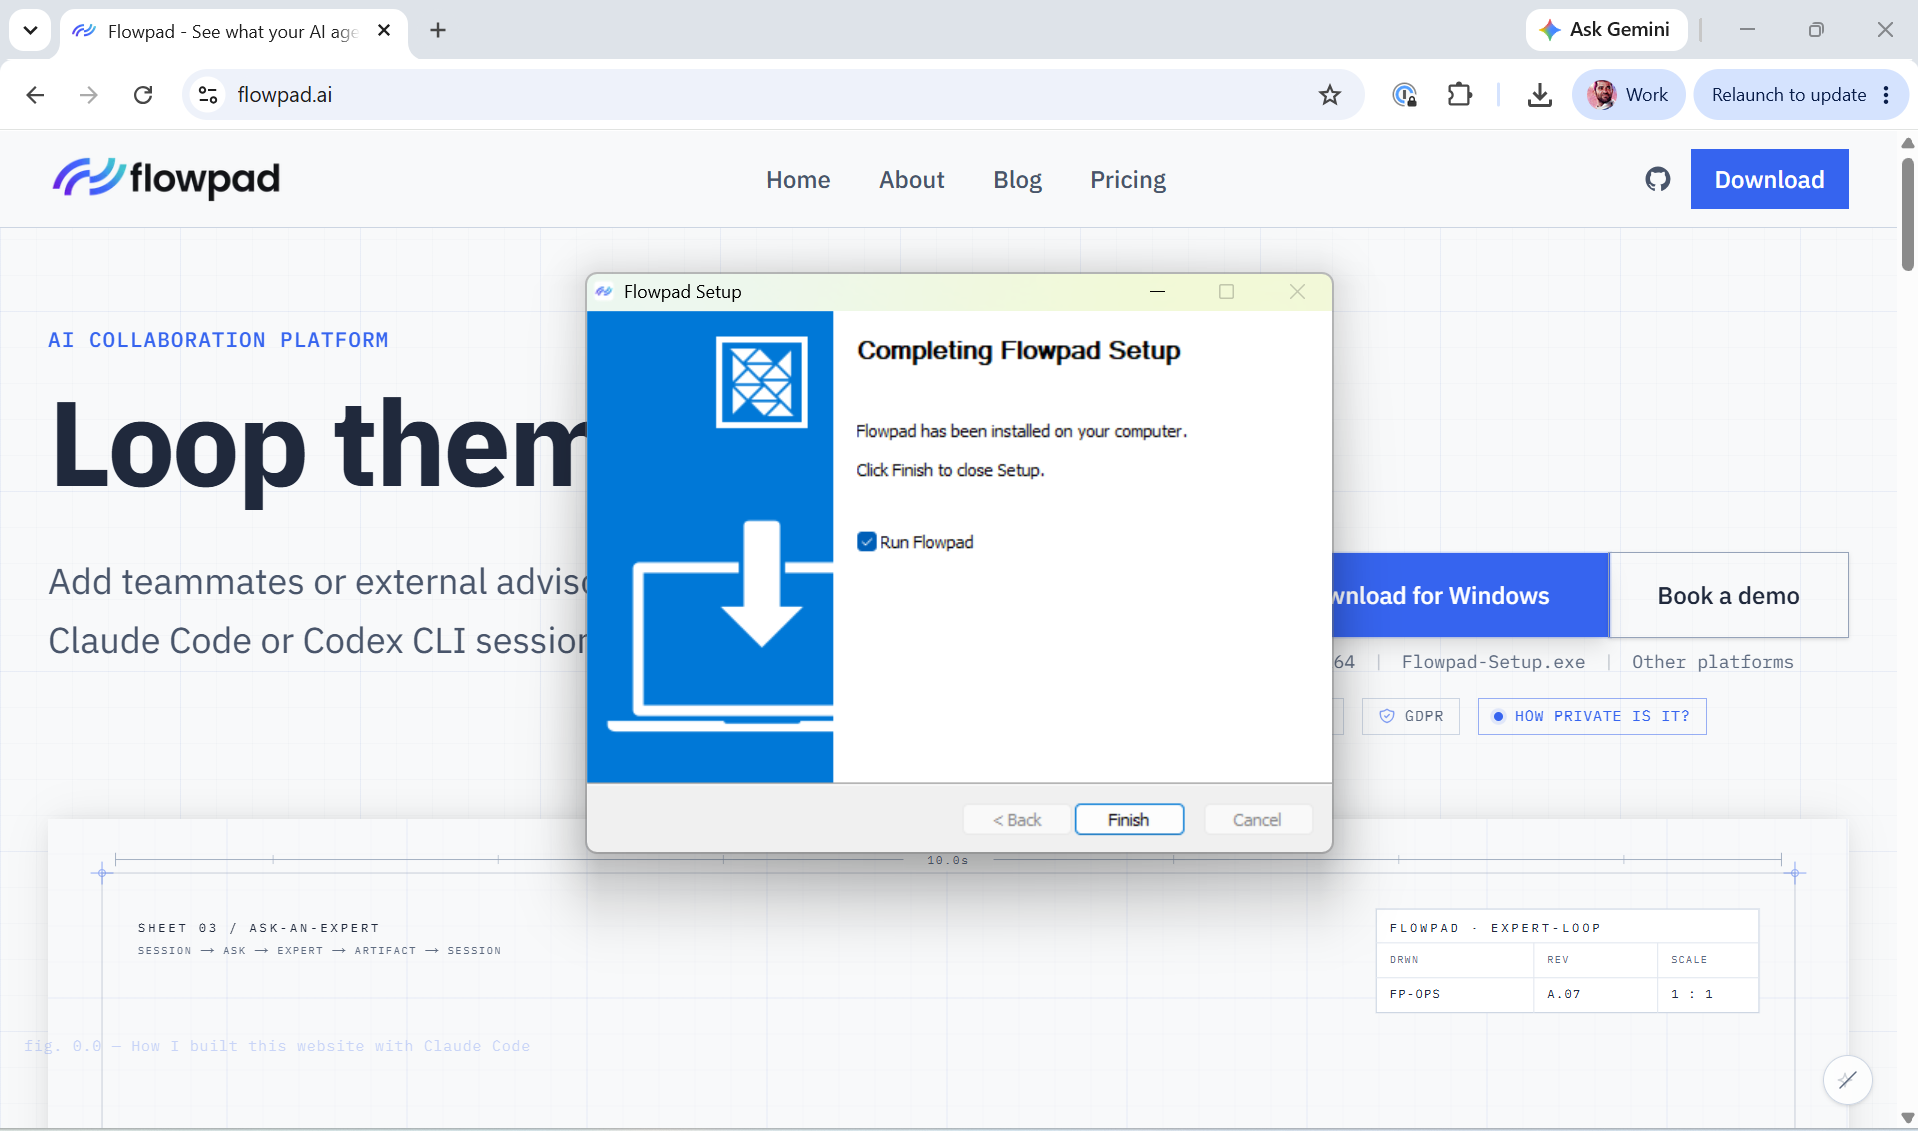Screen dimensions: 1918x1131
Task: Open the Home nav item
Action: 798,180
